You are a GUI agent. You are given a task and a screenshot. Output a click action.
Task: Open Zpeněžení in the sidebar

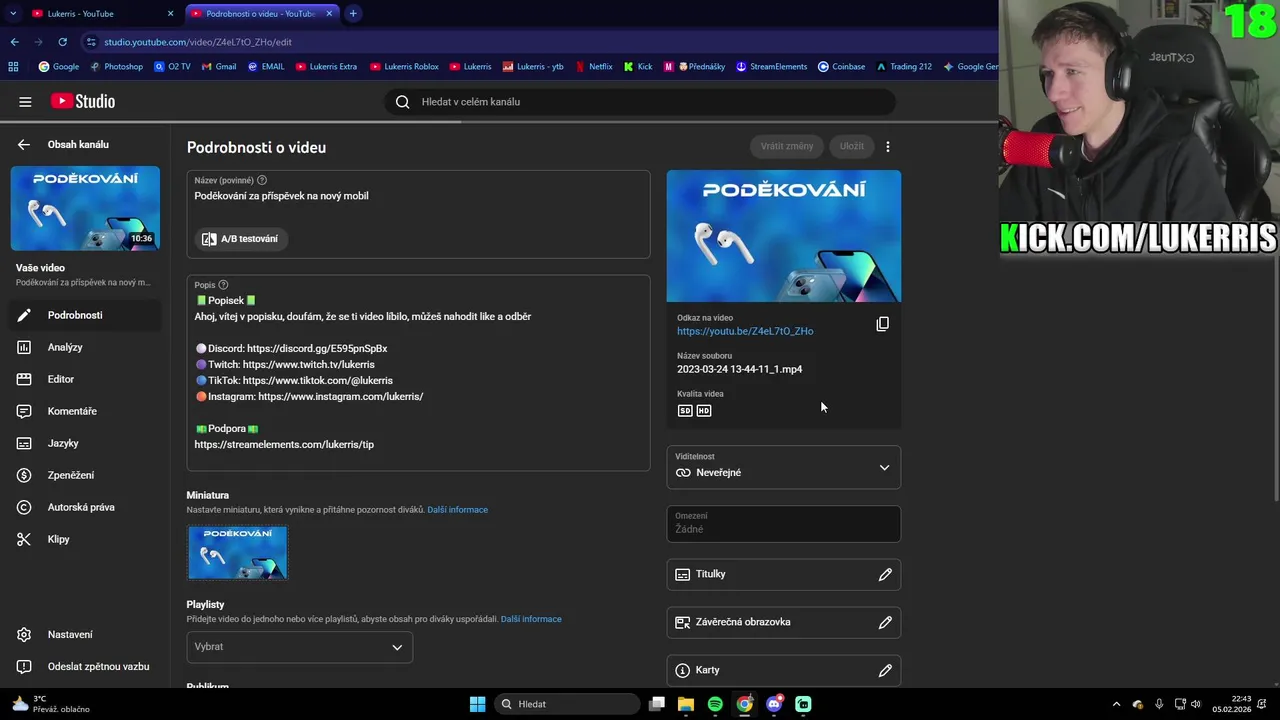point(85,475)
